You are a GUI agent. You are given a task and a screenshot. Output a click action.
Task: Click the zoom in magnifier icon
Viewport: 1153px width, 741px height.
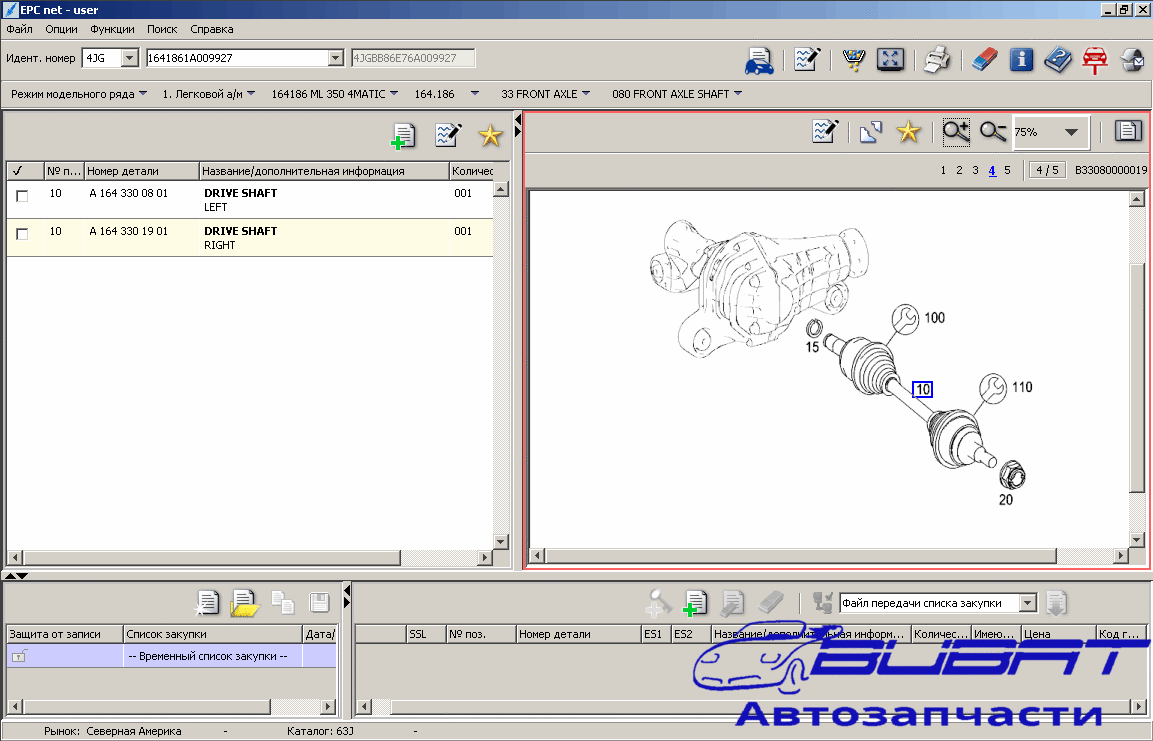click(956, 131)
